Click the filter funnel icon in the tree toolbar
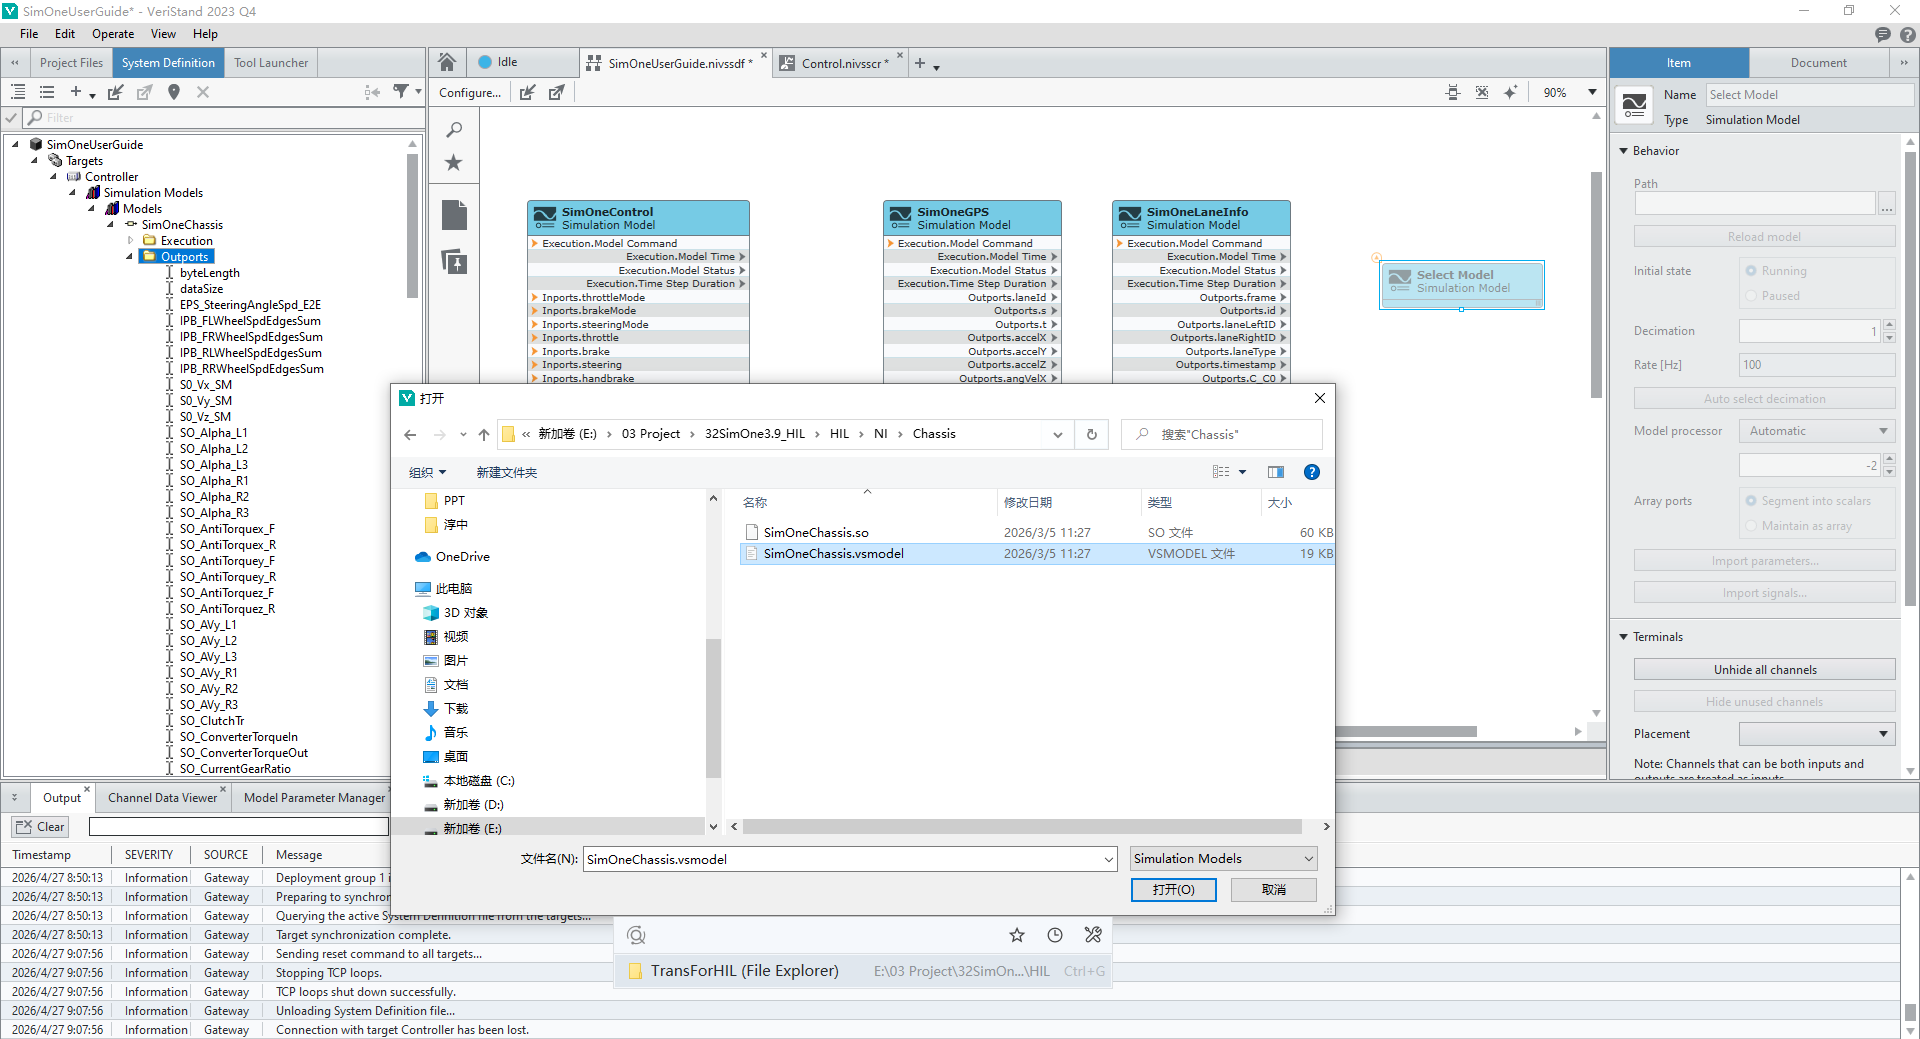Screen dimensions: 1920x1039 click(401, 92)
